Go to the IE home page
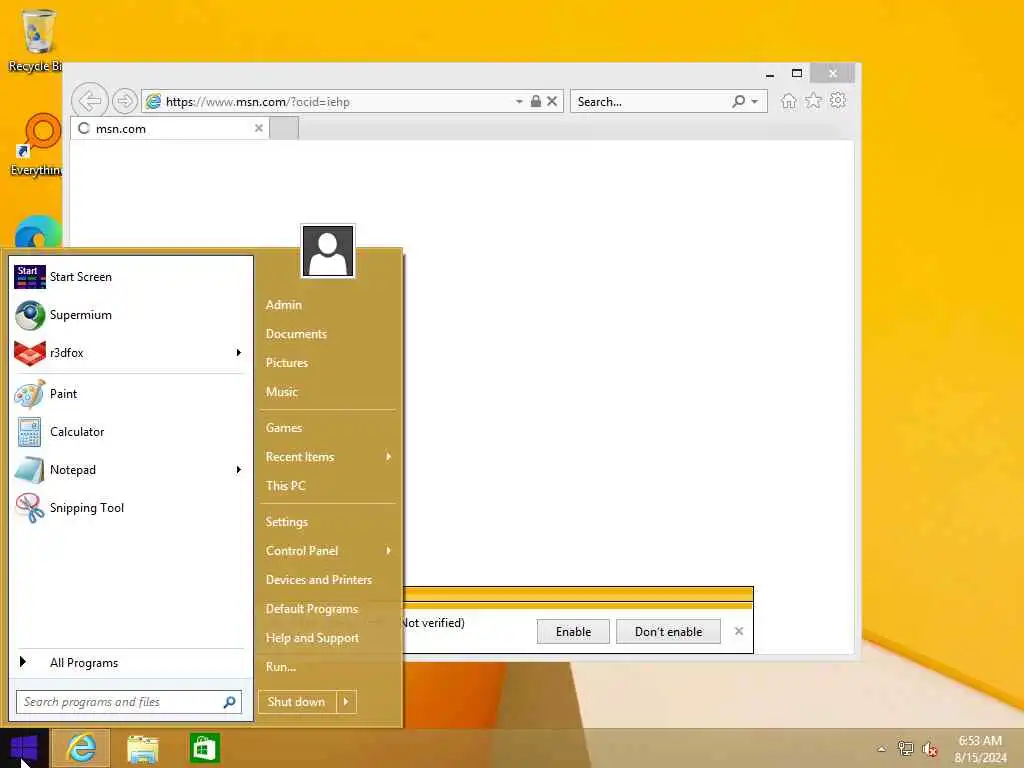1024x768 pixels. click(x=789, y=101)
